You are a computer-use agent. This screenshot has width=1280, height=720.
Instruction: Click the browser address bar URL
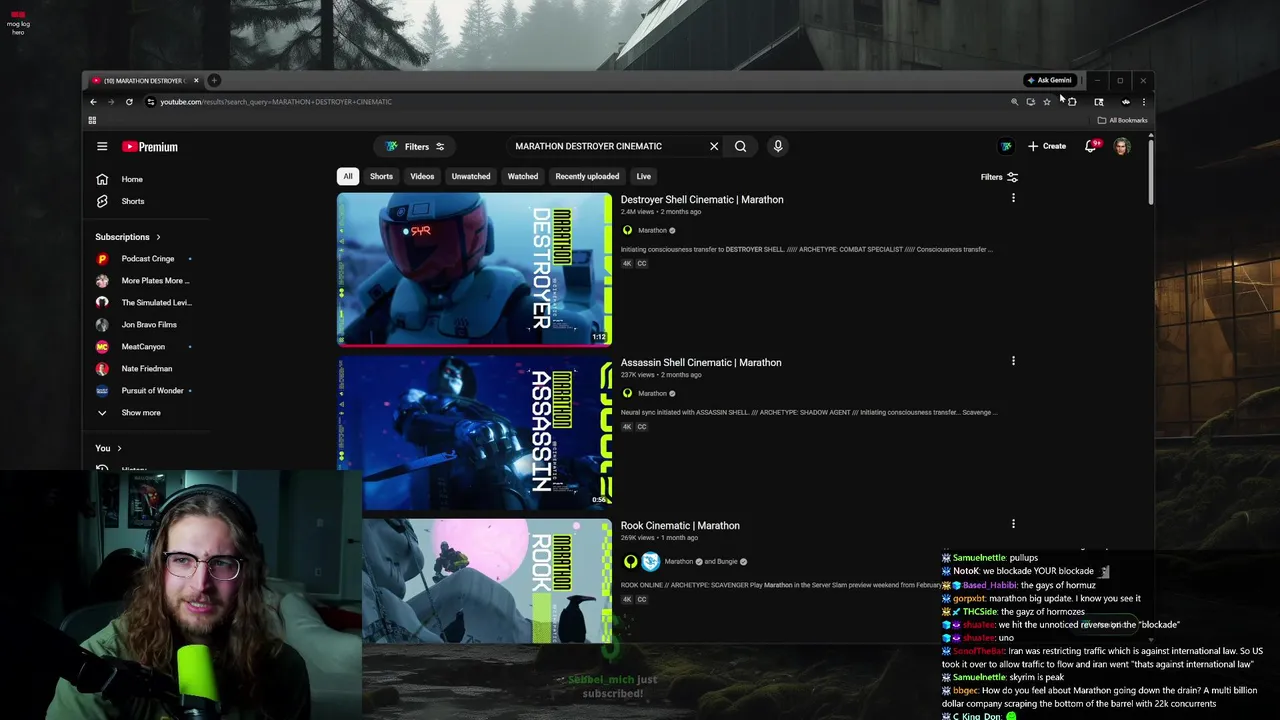point(276,102)
